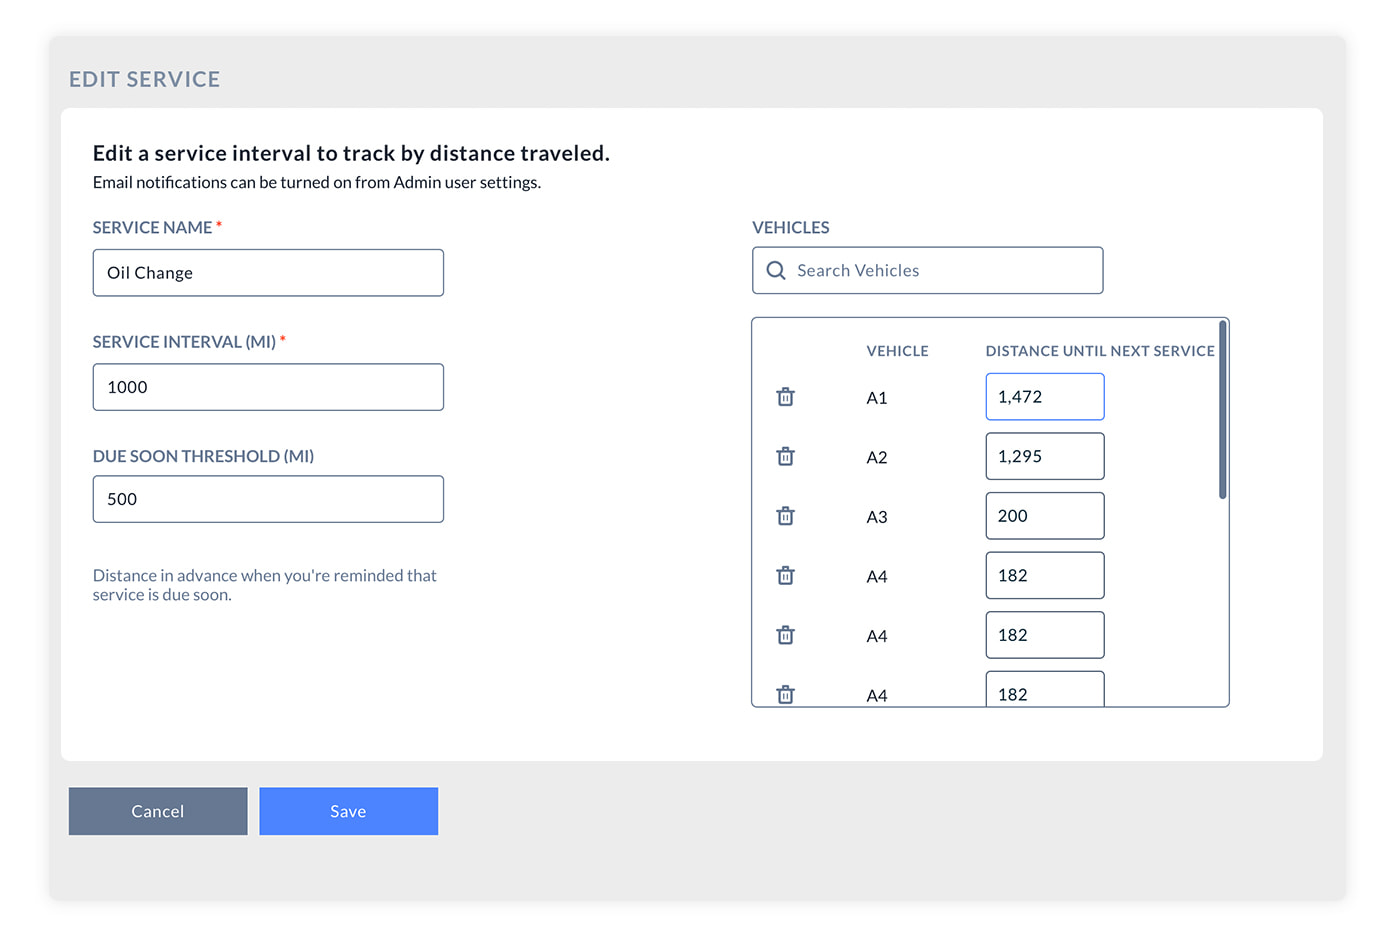Delete vehicle A3 from the service list
Screen dimensions: 1396x930
[x=785, y=515]
